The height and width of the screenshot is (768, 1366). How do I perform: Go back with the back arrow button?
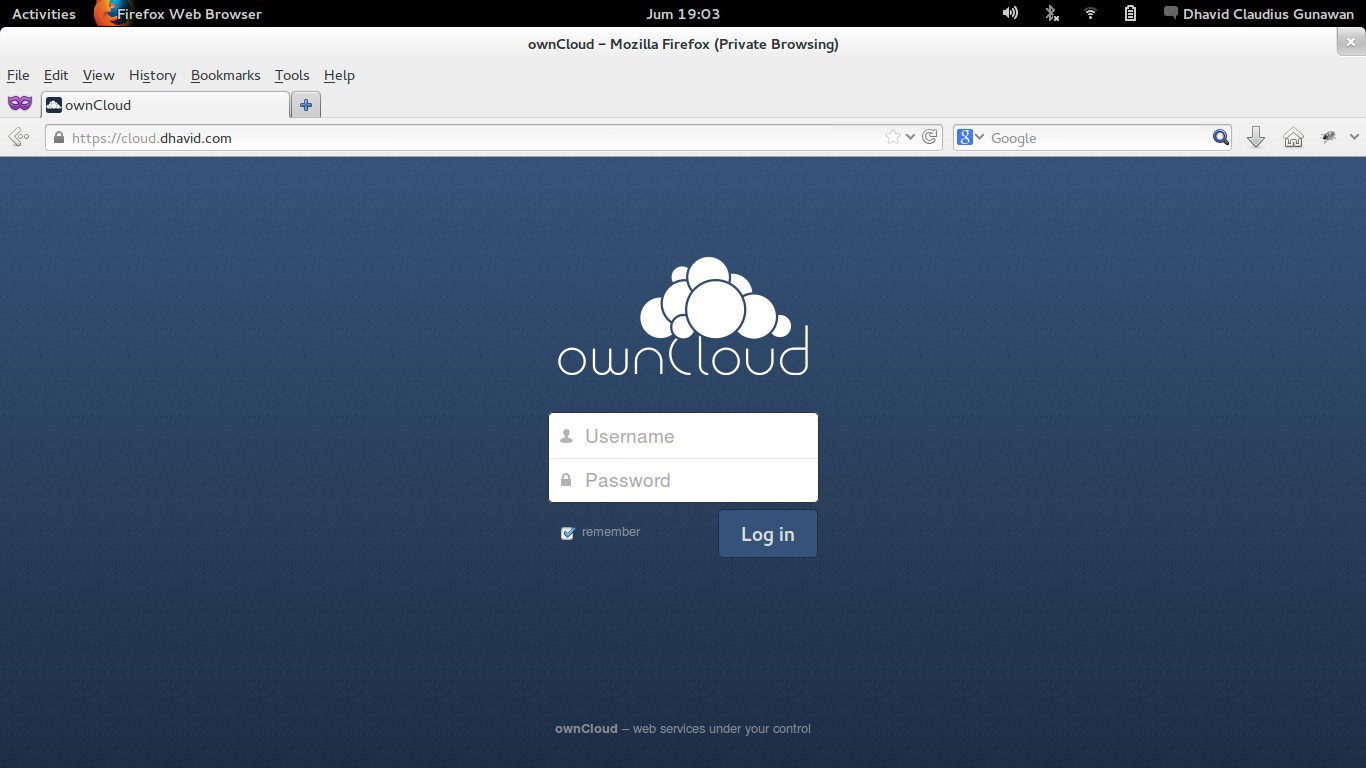18,138
